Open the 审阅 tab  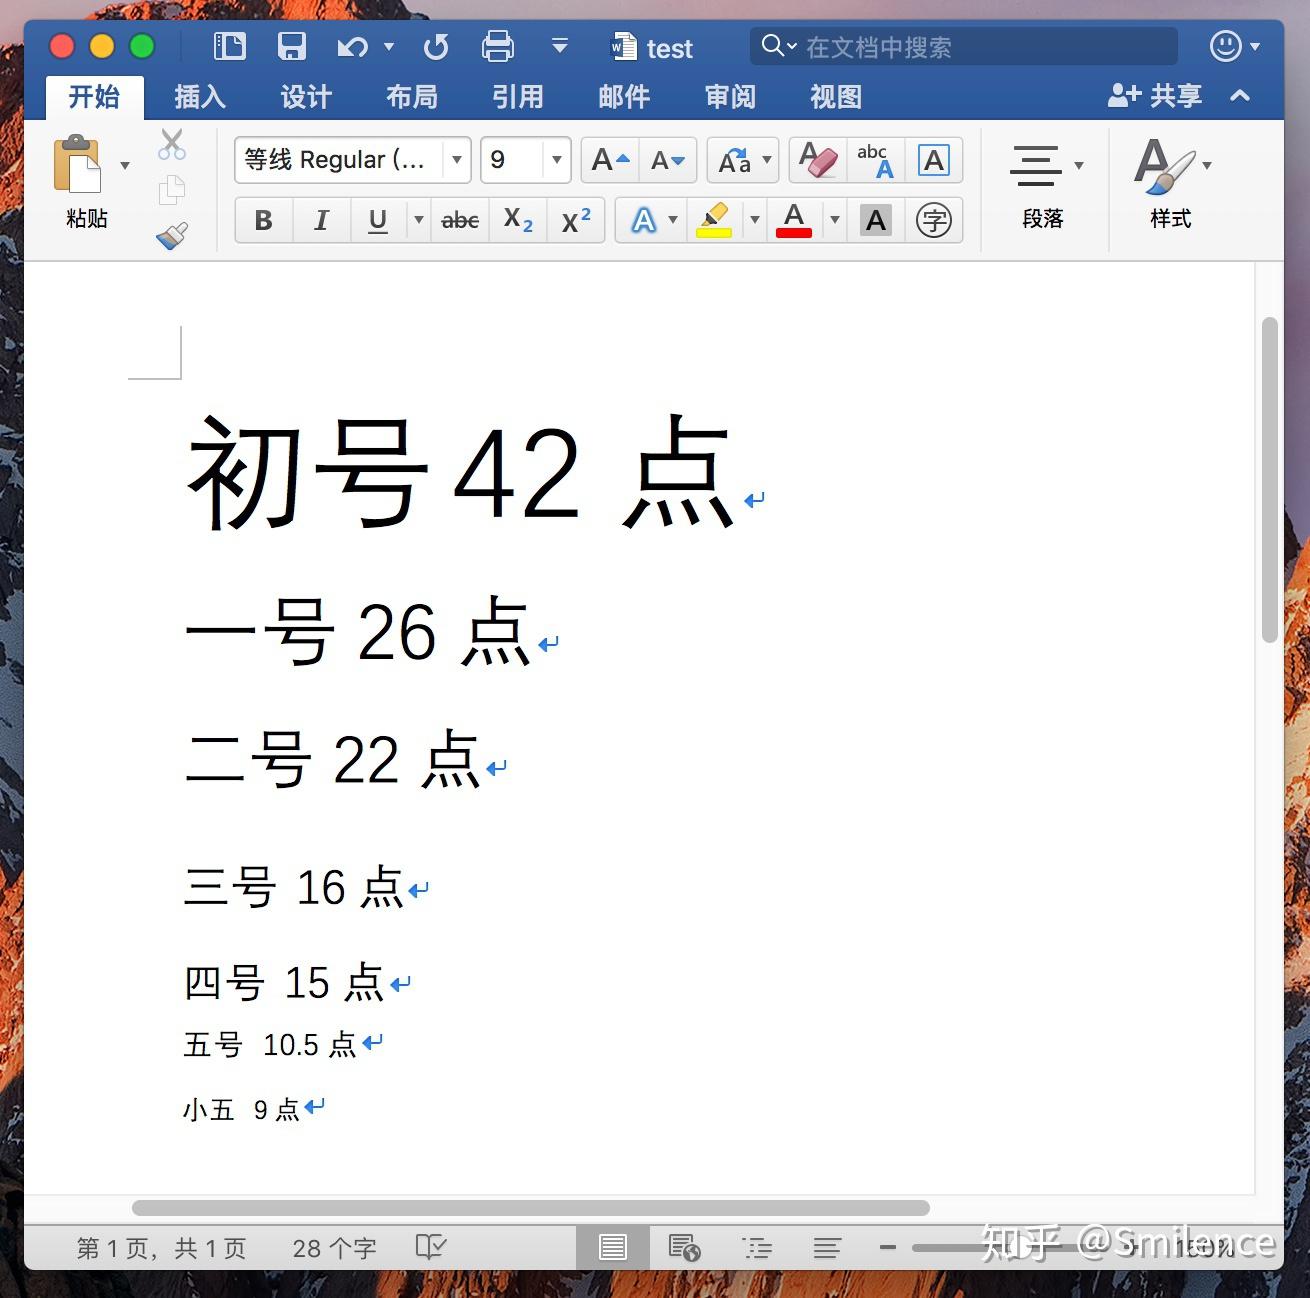pyautogui.click(x=730, y=97)
